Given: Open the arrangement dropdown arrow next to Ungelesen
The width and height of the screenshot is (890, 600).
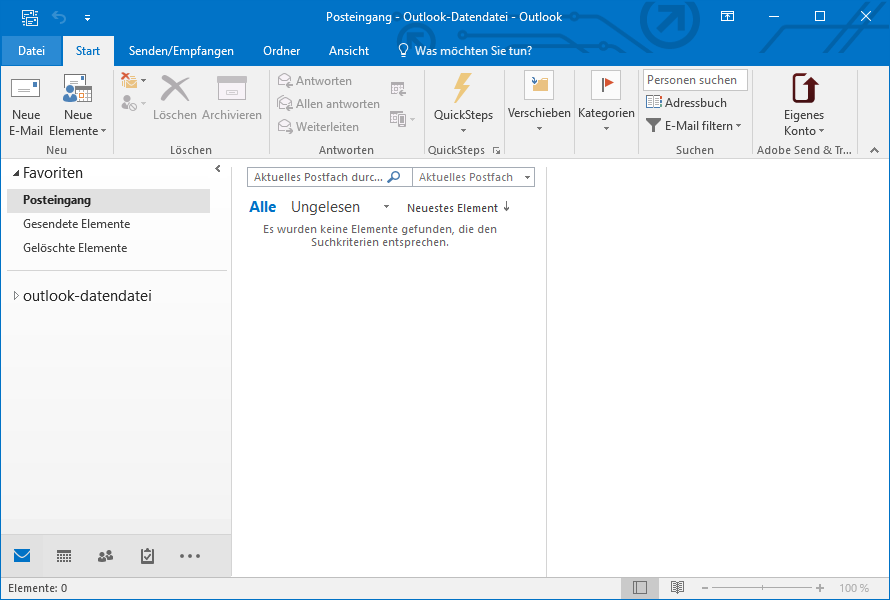Looking at the screenshot, I should tap(387, 207).
